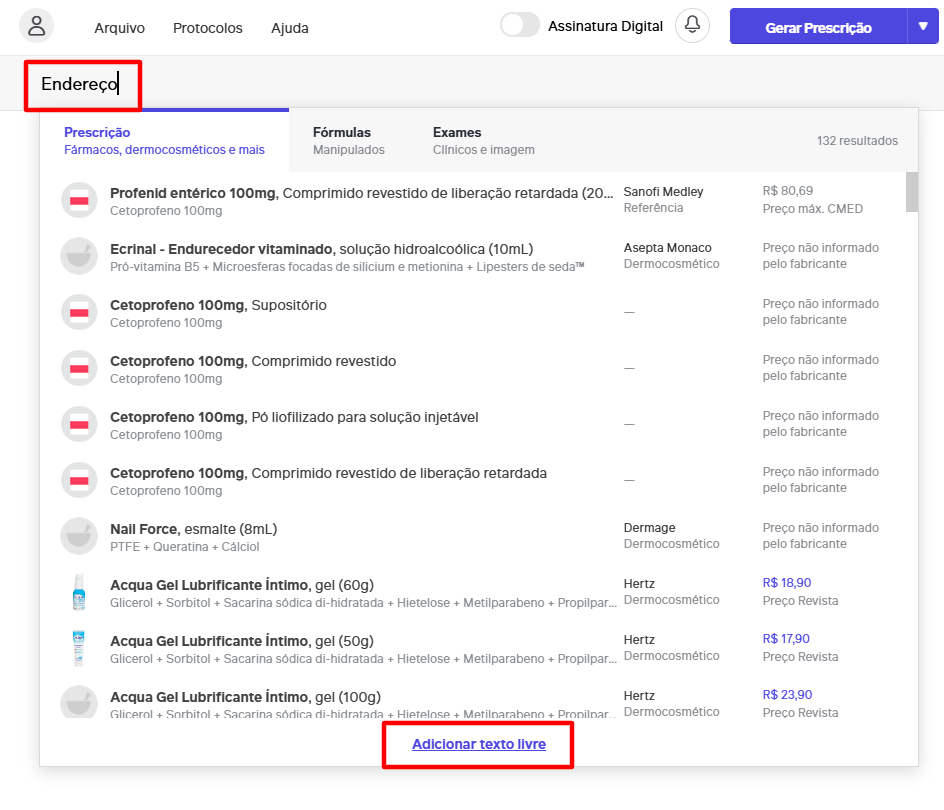Open the Protocolos menu

[208, 28]
